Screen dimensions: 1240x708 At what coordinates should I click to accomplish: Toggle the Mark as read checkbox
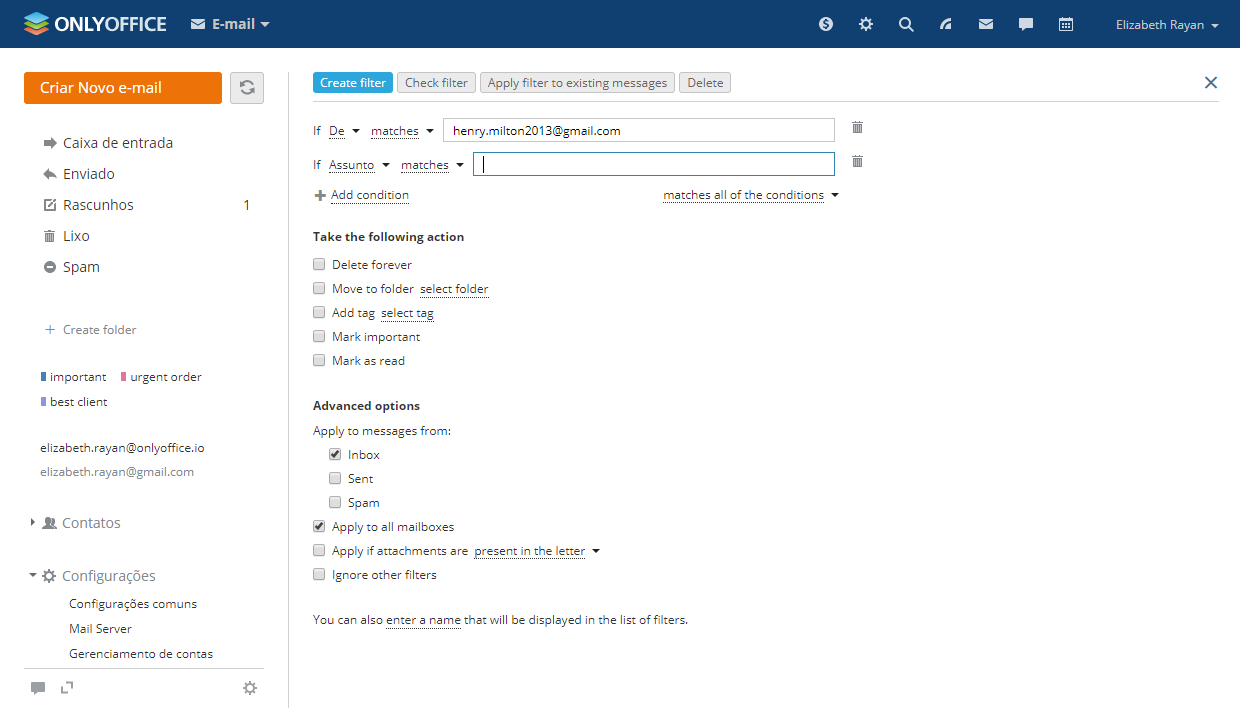pos(319,361)
